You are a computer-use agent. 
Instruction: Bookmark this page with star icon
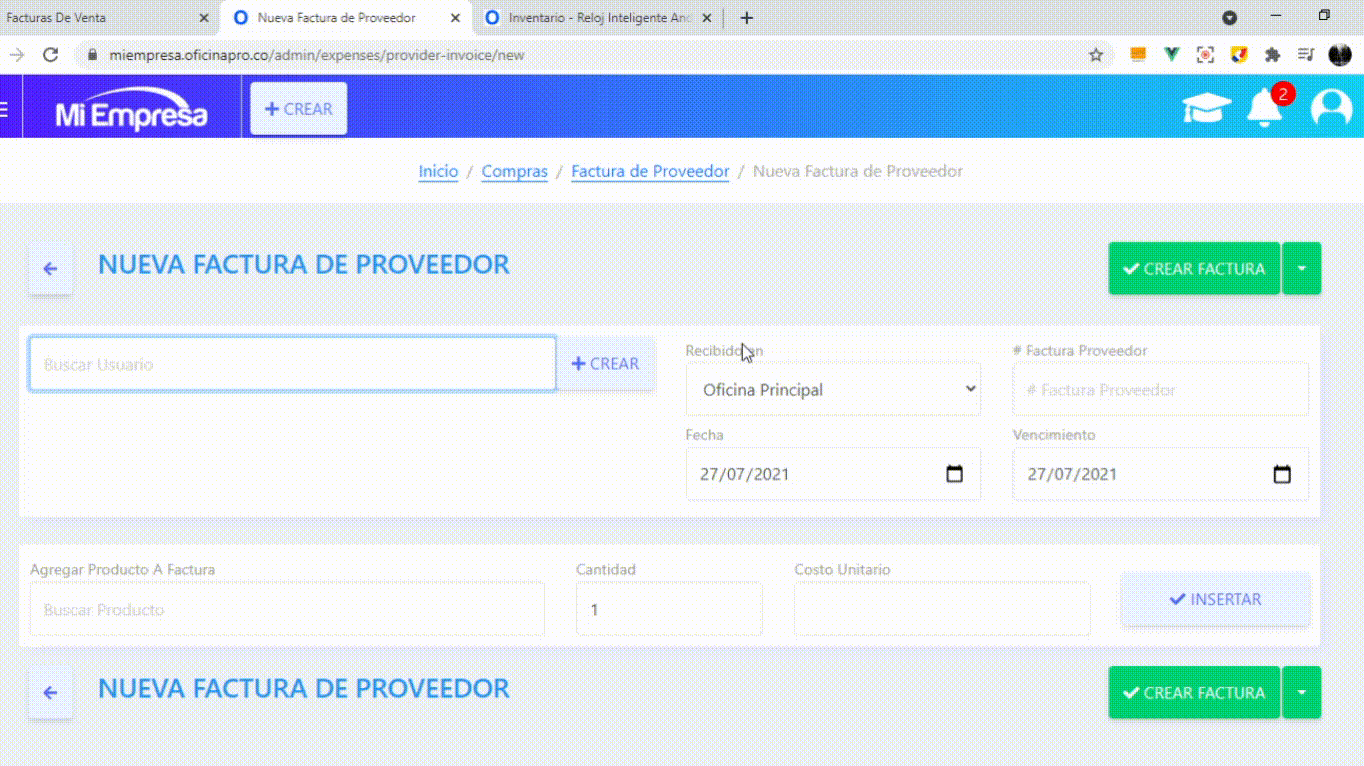(x=1096, y=55)
